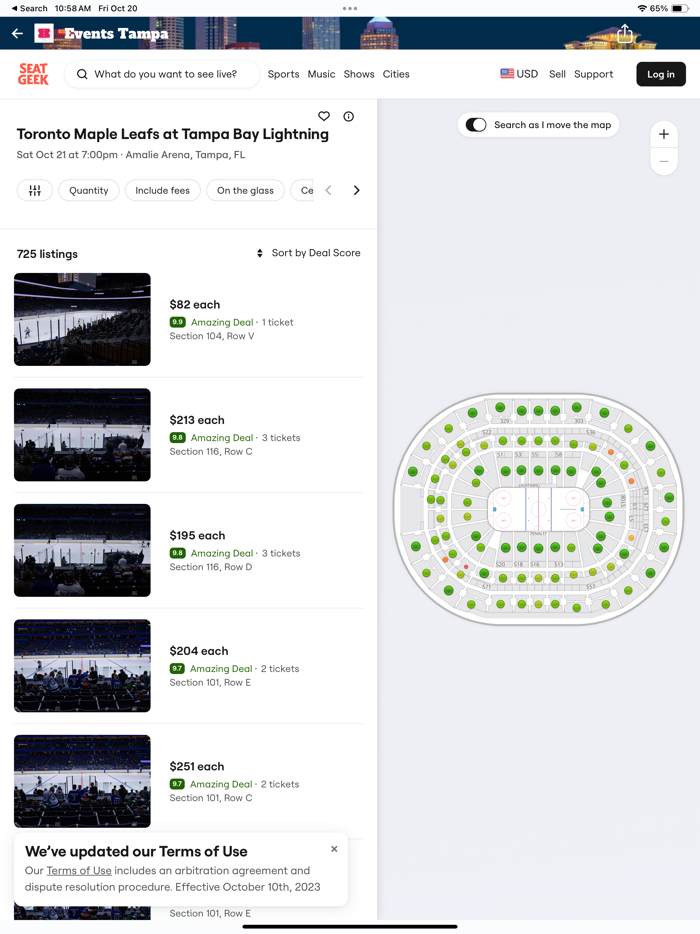This screenshot has width=700, height=934.
Task: Click the search field for live events
Action: [x=165, y=74]
